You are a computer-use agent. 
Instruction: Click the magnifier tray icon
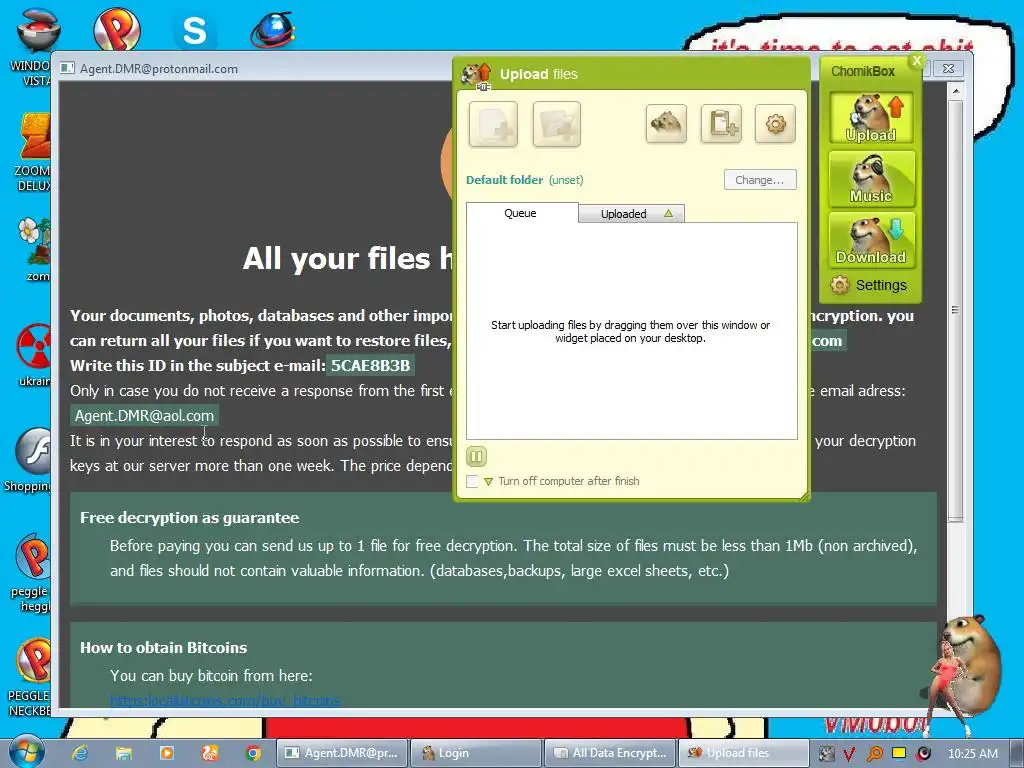point(874,754)
